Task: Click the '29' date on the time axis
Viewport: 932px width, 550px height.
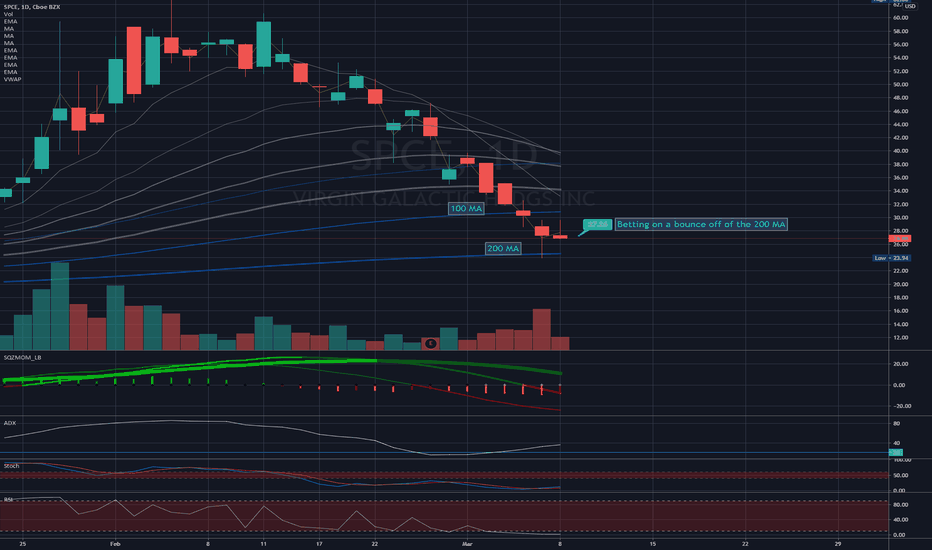Action: pos(838,543)
